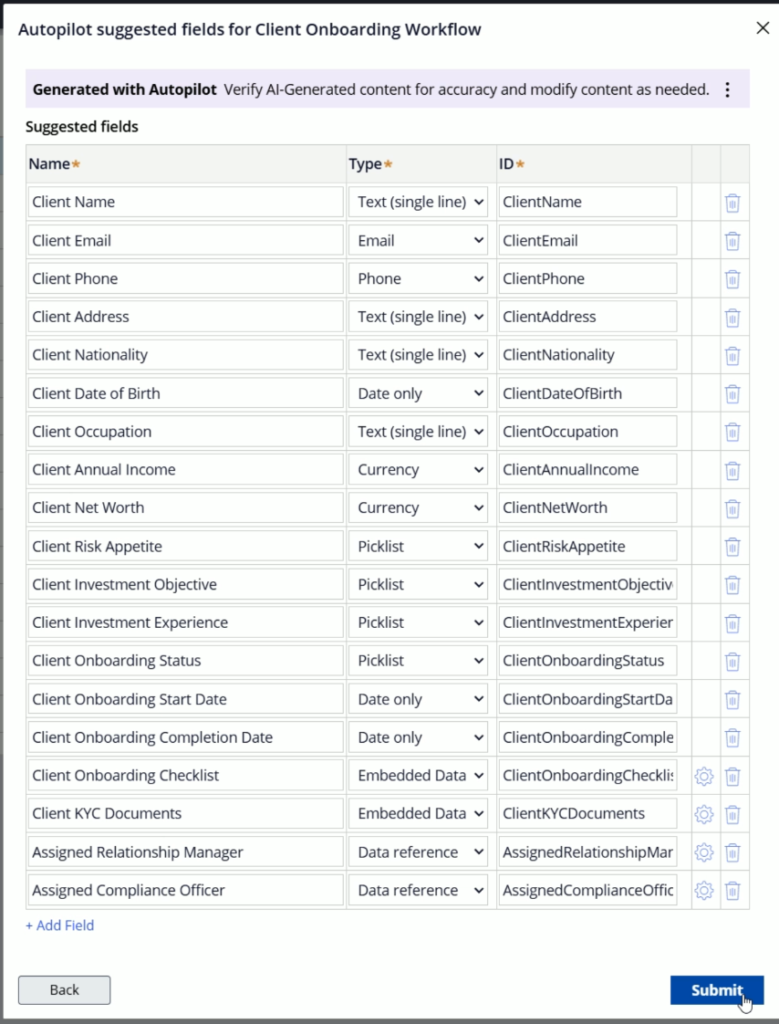Delete the Client Risk Appetite field
Viewport: 779px width, 1024px height.
(732, 547)
